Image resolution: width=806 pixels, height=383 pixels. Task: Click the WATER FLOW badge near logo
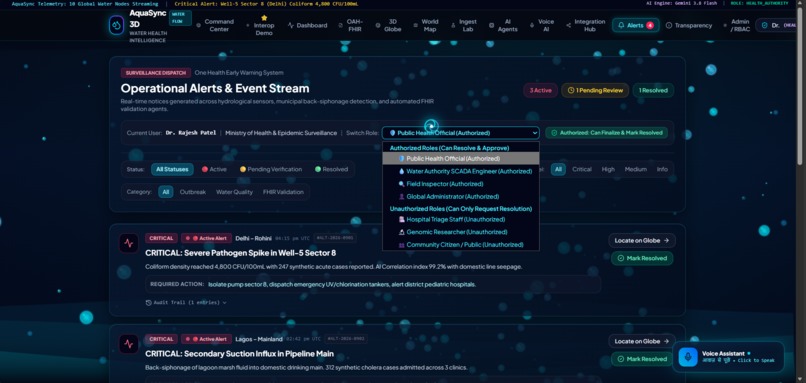coord(180,18)
